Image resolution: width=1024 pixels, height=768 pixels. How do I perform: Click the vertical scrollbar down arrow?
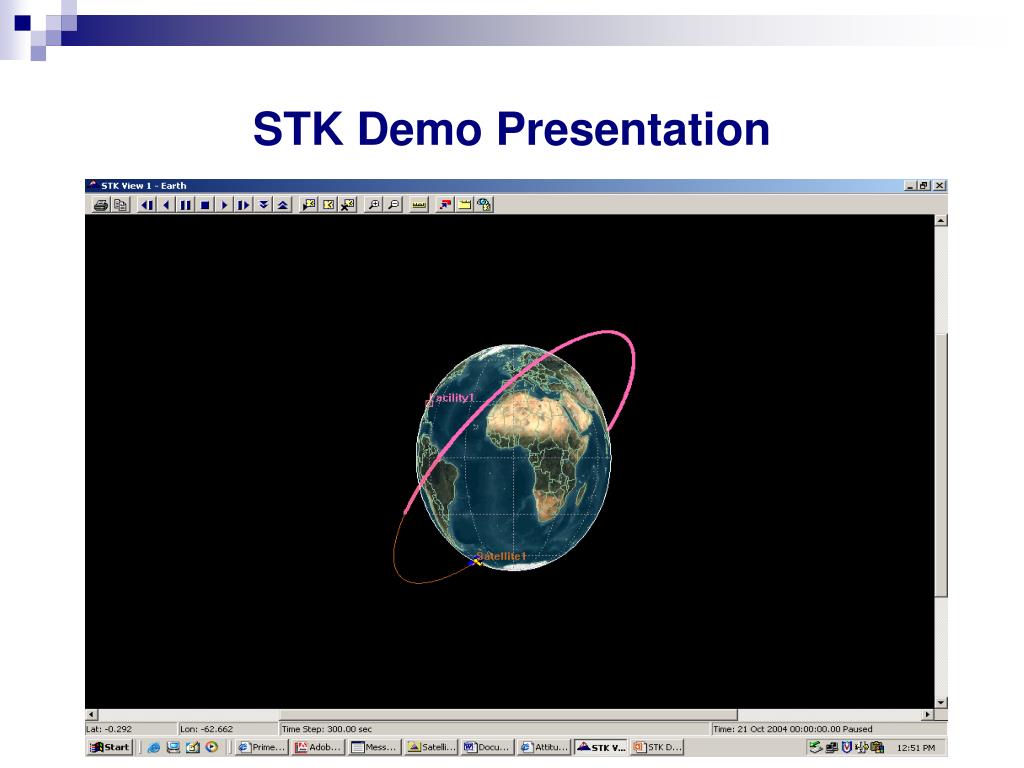[x=941, y=703]
